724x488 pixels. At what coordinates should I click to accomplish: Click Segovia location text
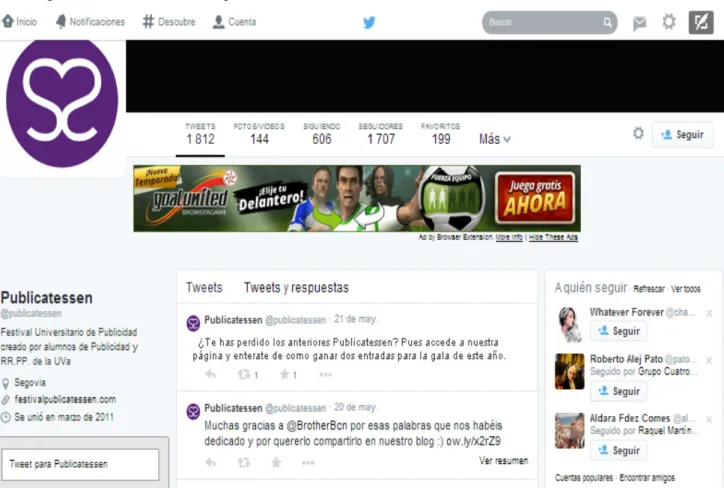coord(30,383)
